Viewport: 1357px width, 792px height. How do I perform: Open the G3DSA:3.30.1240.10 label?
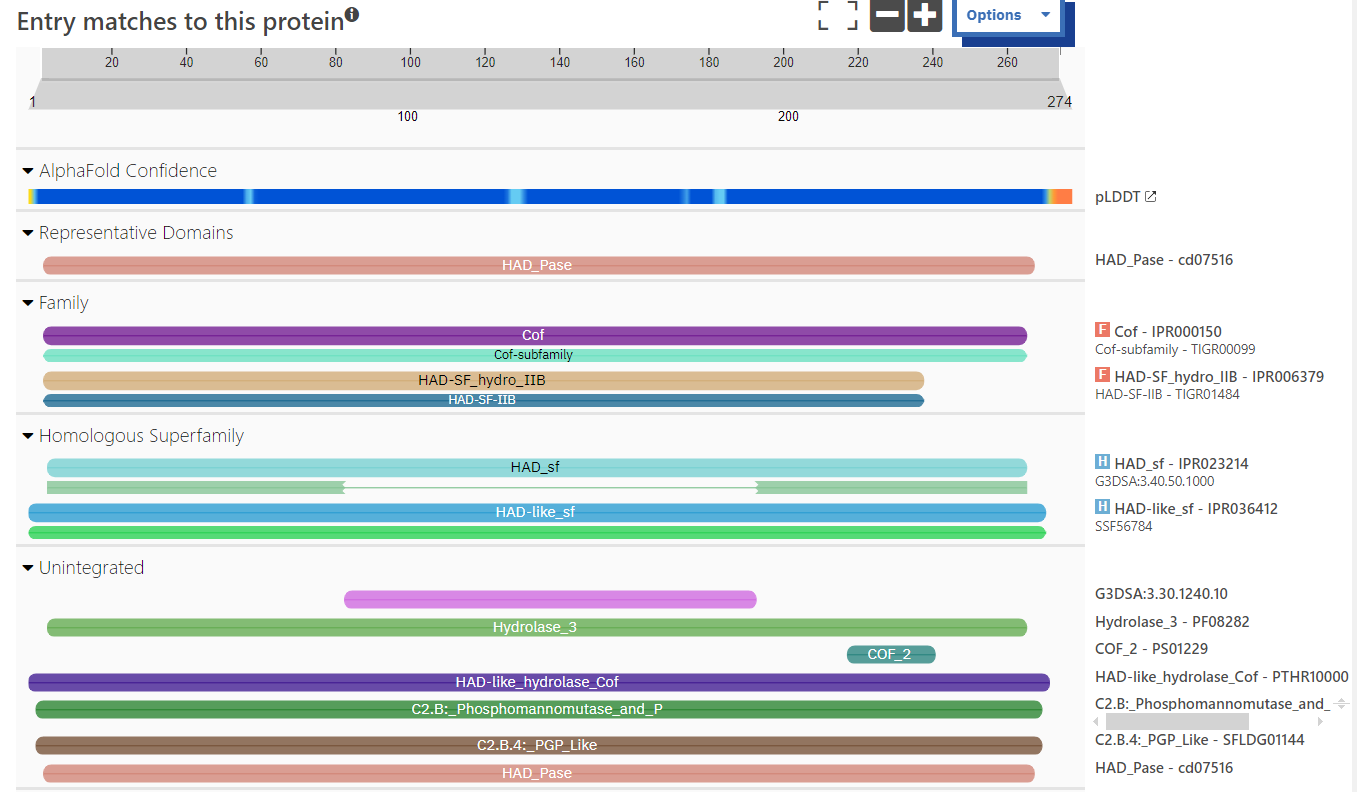click(1161, 594)
